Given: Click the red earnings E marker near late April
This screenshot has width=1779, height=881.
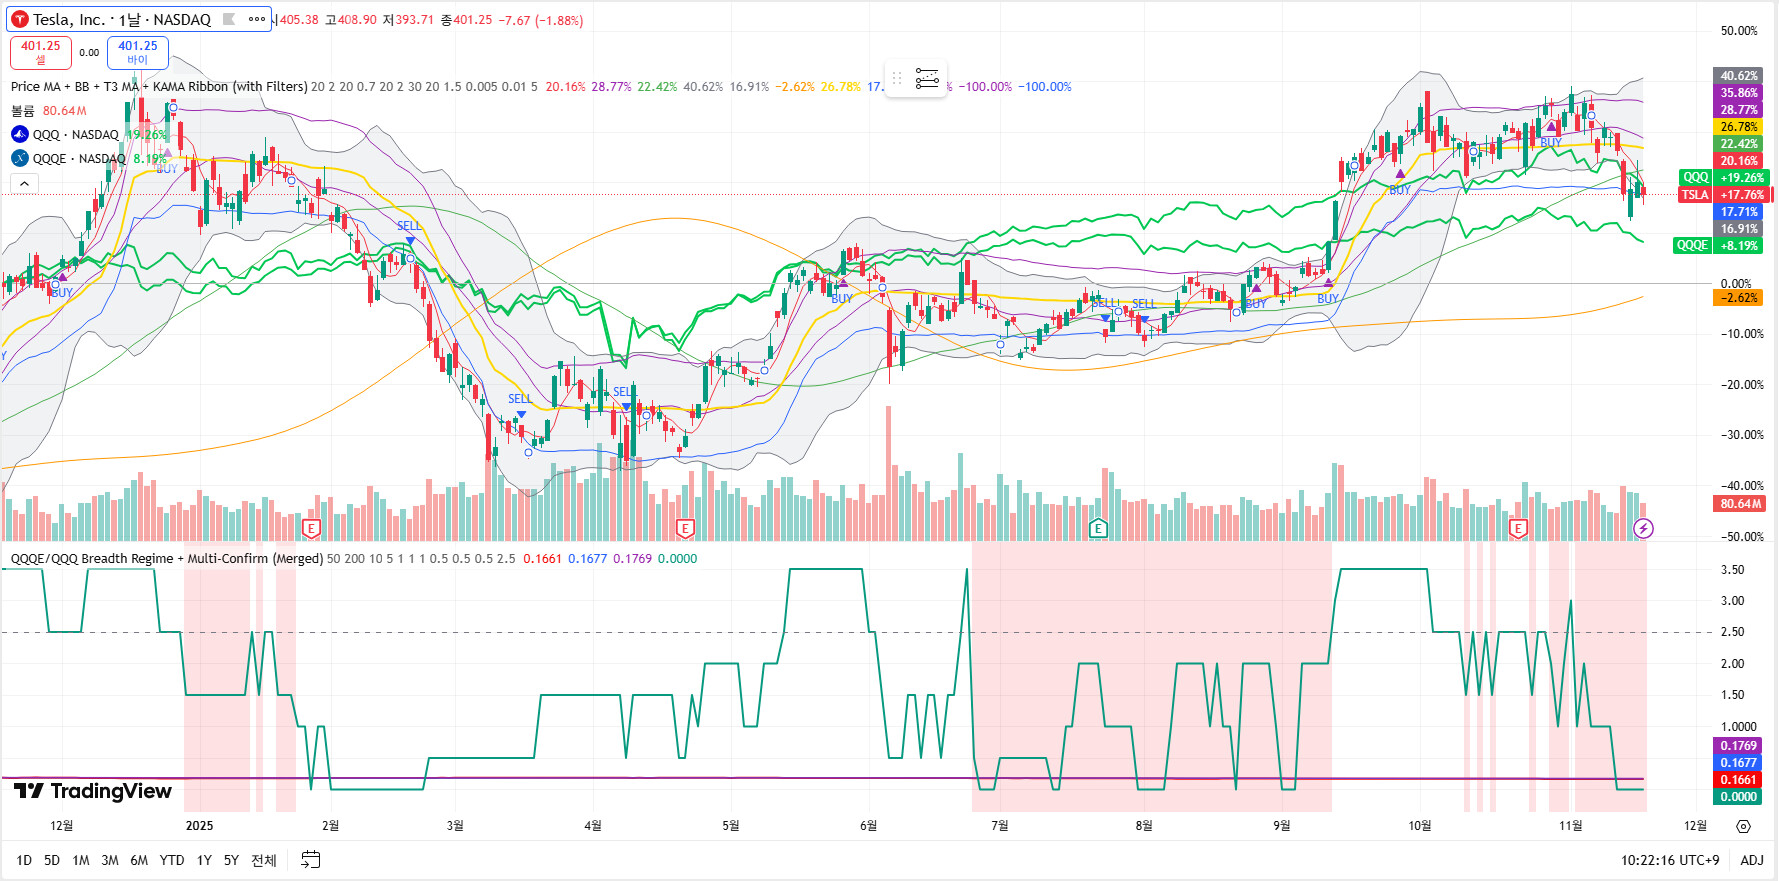Looking at the screenshot, I should [x=685, y=528].
